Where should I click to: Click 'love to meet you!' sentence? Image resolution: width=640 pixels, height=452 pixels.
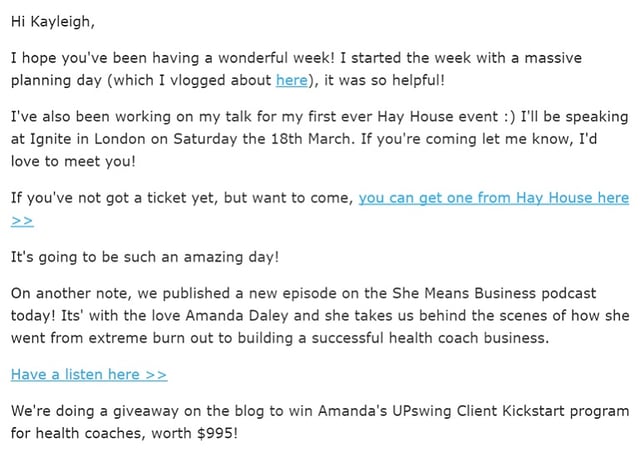coord(73,161)
